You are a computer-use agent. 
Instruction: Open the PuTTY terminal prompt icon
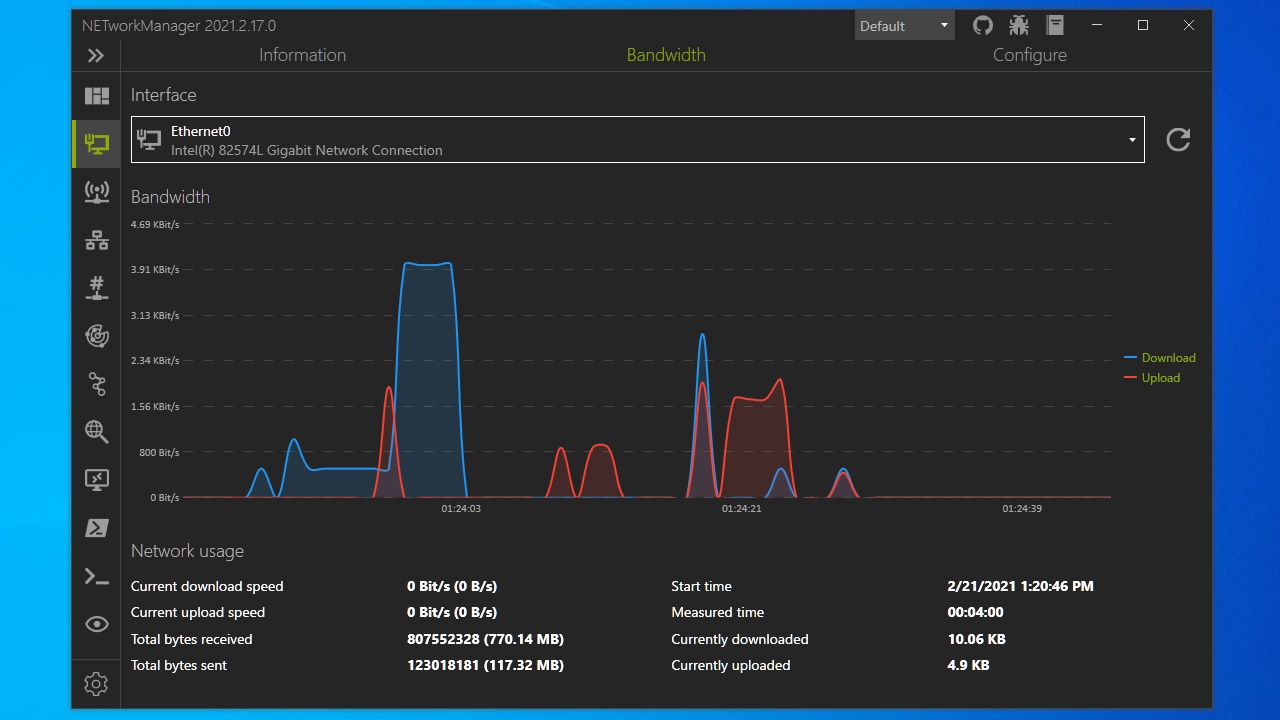point(96,576)
